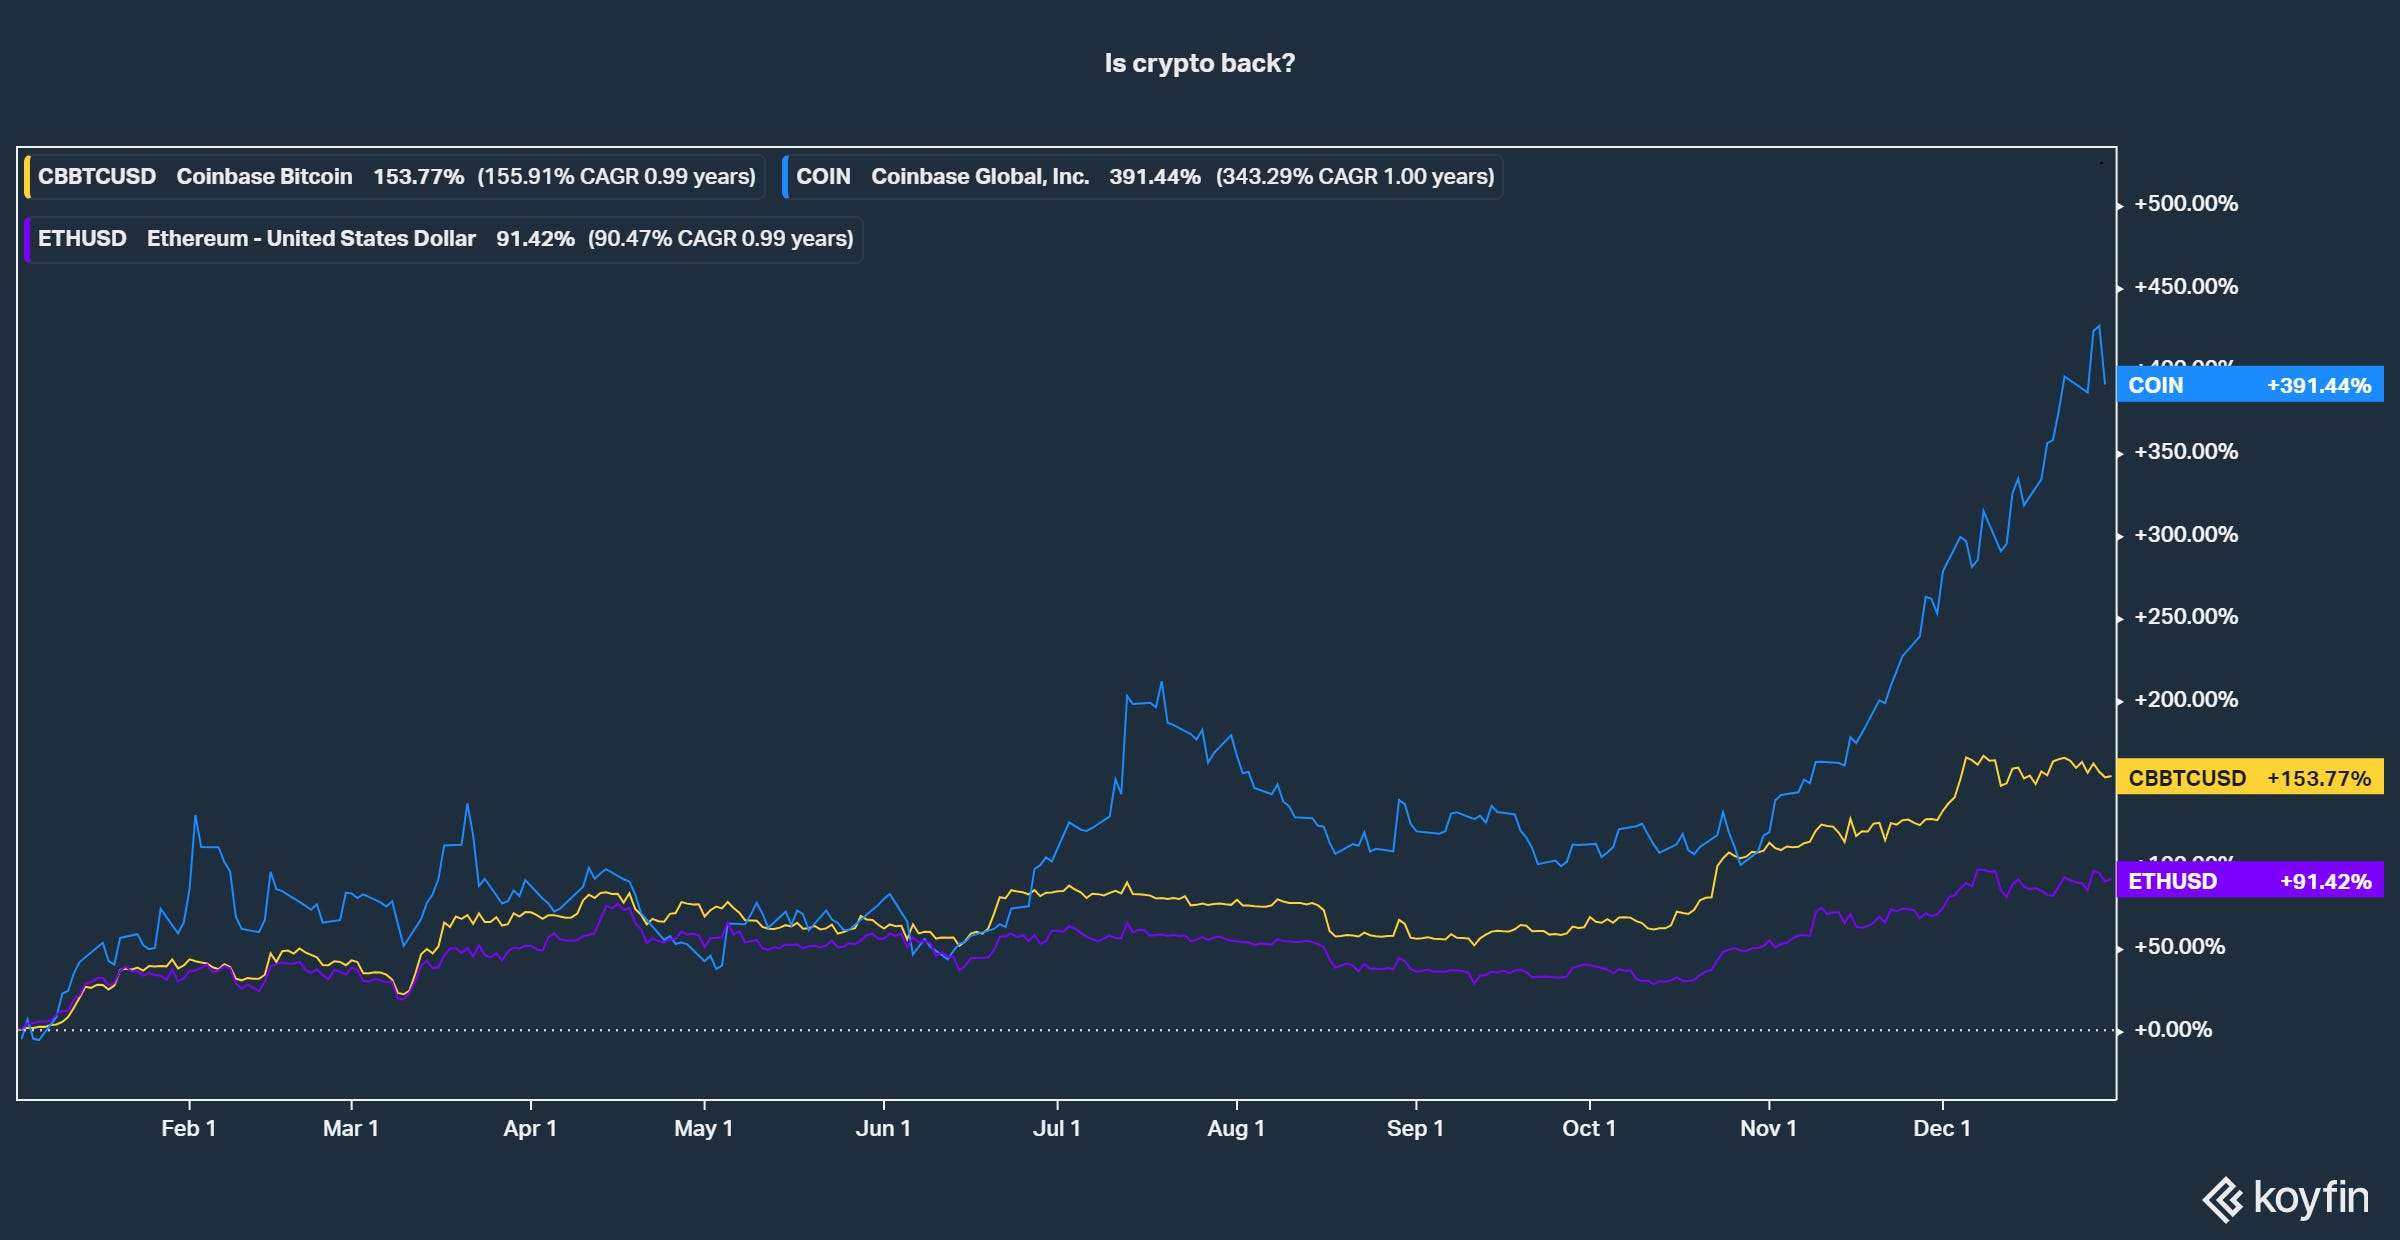
Task: Click the '343.29% CAGR 1.00 years' text
Action: click(x=1355, y=177)
